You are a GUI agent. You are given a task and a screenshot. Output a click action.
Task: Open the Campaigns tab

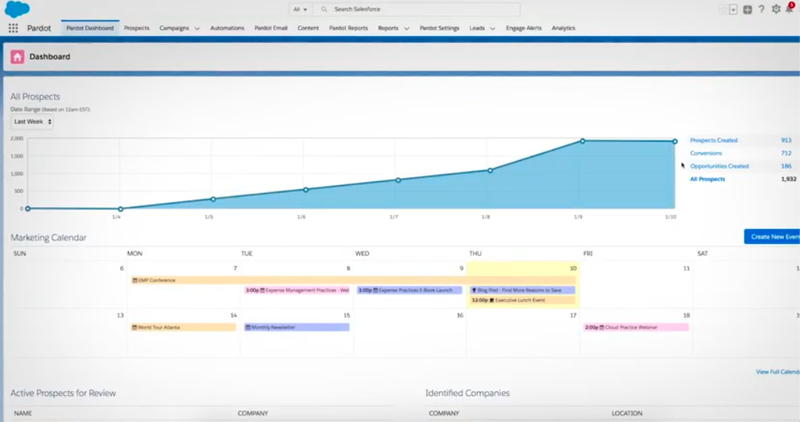[174, 28]
